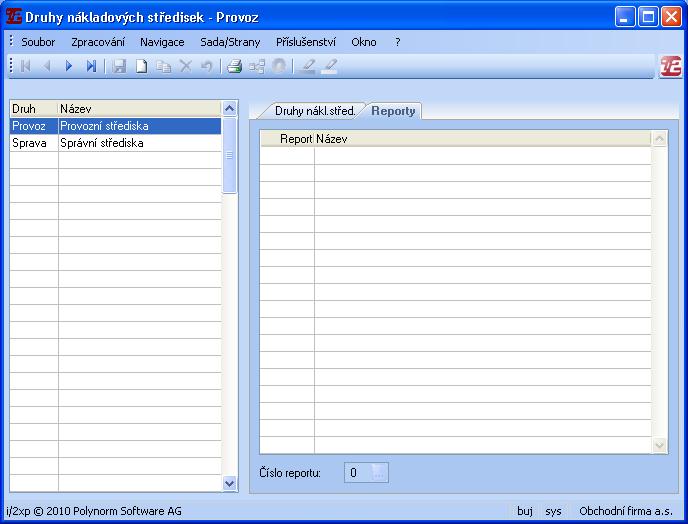
Task: Click Reporty table scroll down arrow
Action: point(659,445)
